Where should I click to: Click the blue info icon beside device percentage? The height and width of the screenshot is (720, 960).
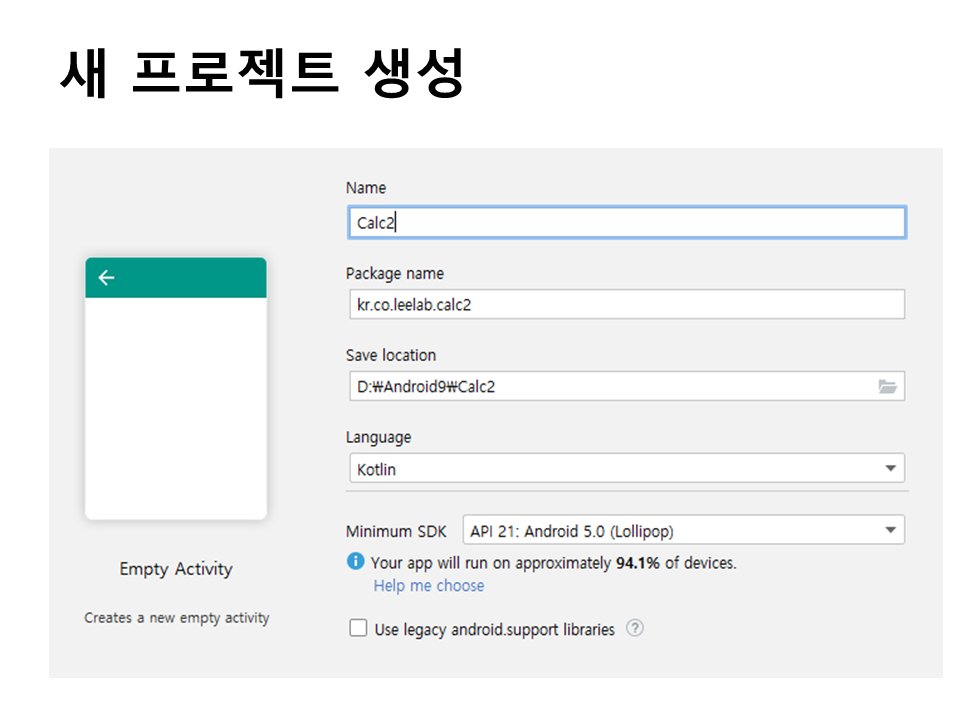(356, 562)
